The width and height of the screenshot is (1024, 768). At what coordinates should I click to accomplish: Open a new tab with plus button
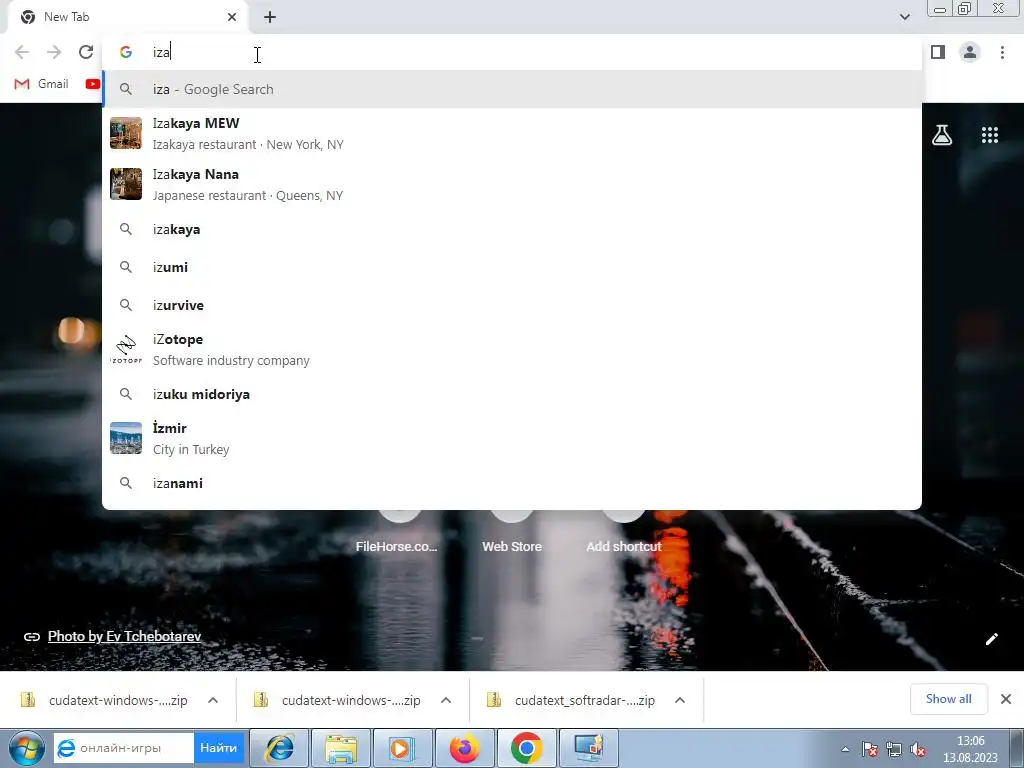270,17
